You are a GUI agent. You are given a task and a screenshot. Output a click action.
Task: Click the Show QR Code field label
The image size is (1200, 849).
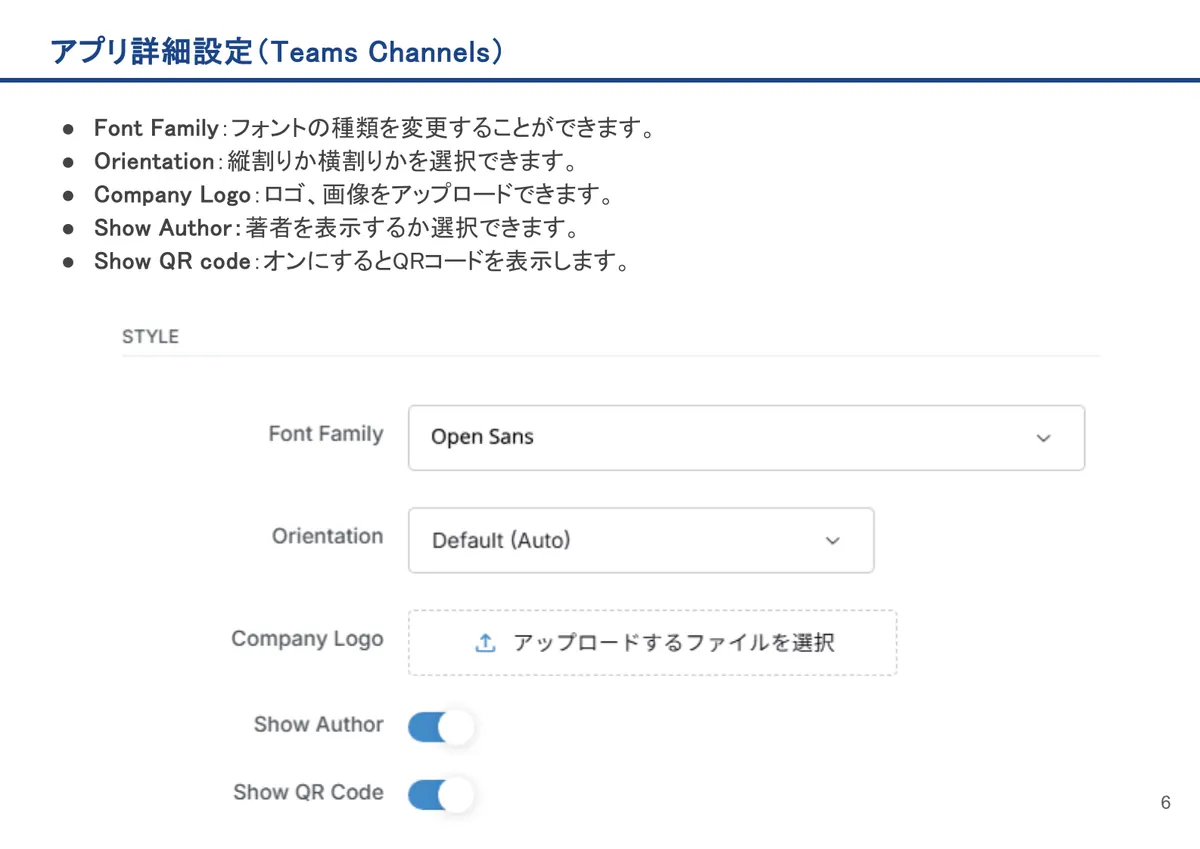(x=308, y=792)
